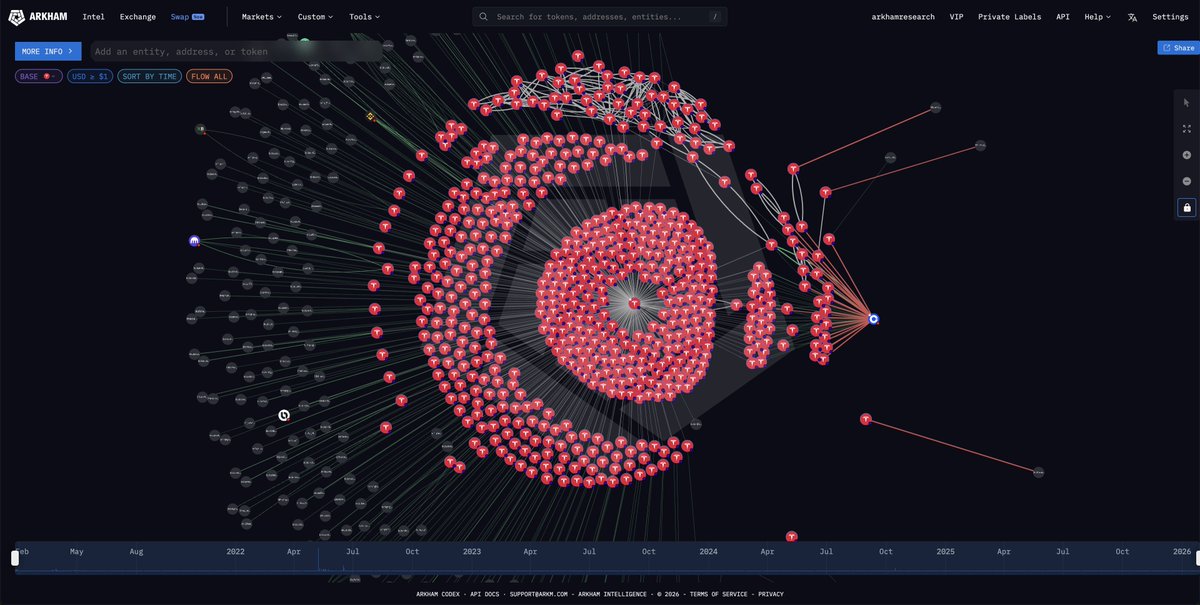This screenshot has height=605, width=1200.
Task: Toggle the SORT BY TIME filter
Action: pyautogui.click(x=149, y=76)
